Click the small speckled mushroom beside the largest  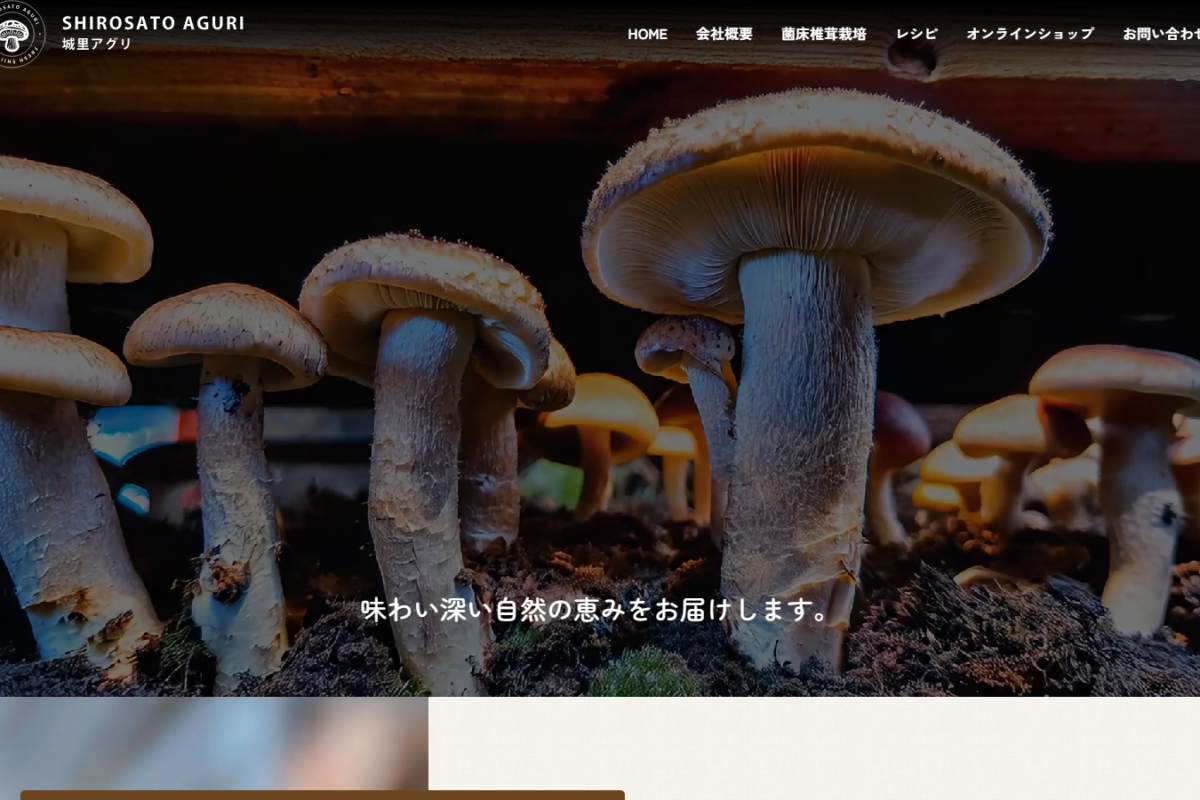pyautogui.click(x=688, y=347)
